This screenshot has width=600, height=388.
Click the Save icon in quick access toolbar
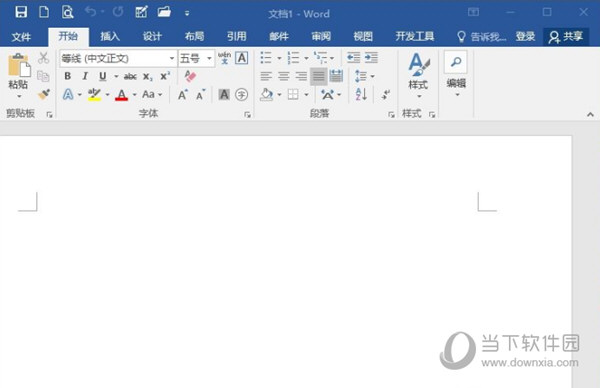pos(21,13)
